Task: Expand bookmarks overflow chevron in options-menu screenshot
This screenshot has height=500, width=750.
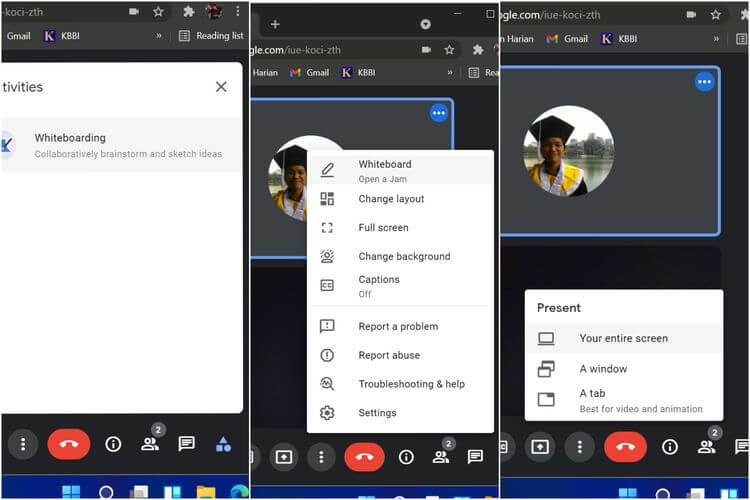Action: click(450, 73)
